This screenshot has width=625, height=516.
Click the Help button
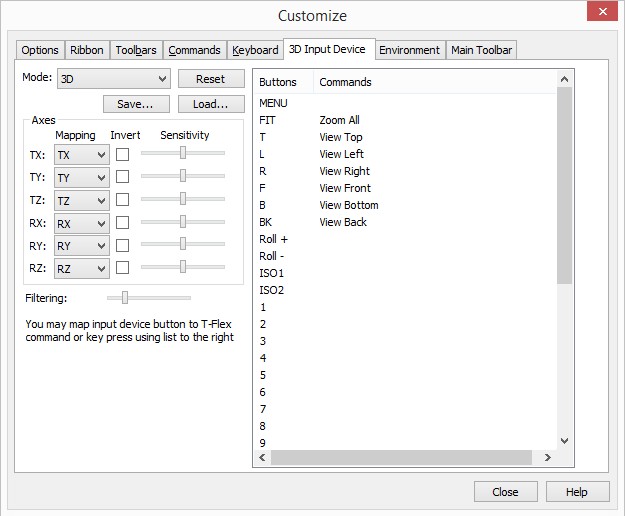pyautogui.click(x=577, y=492)
